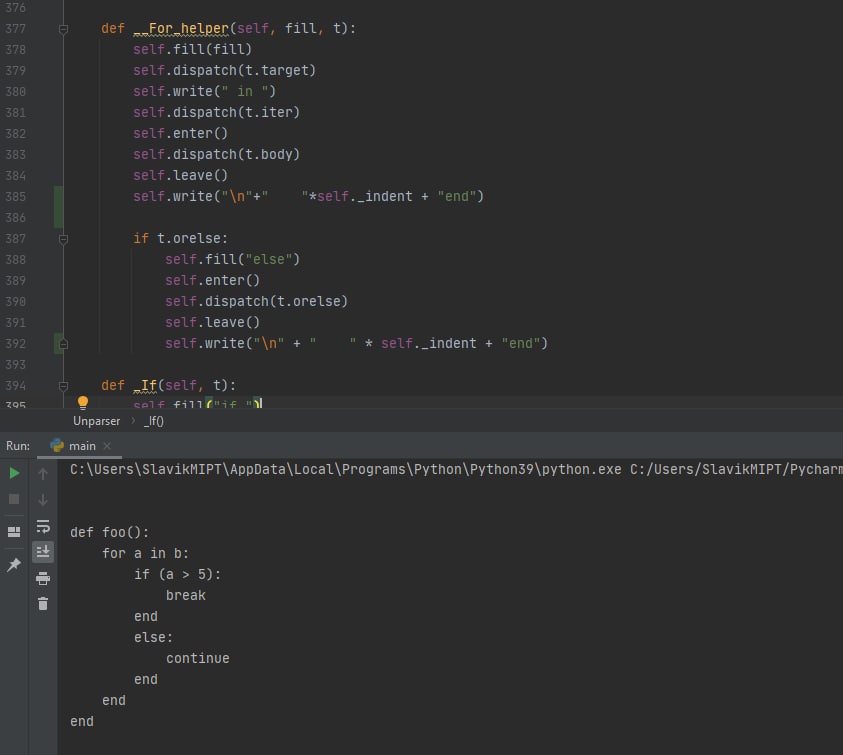The height and width of the screenshot is (755, 843).
Task: Jump up the stack trace arrow
Action: [43, 474]
